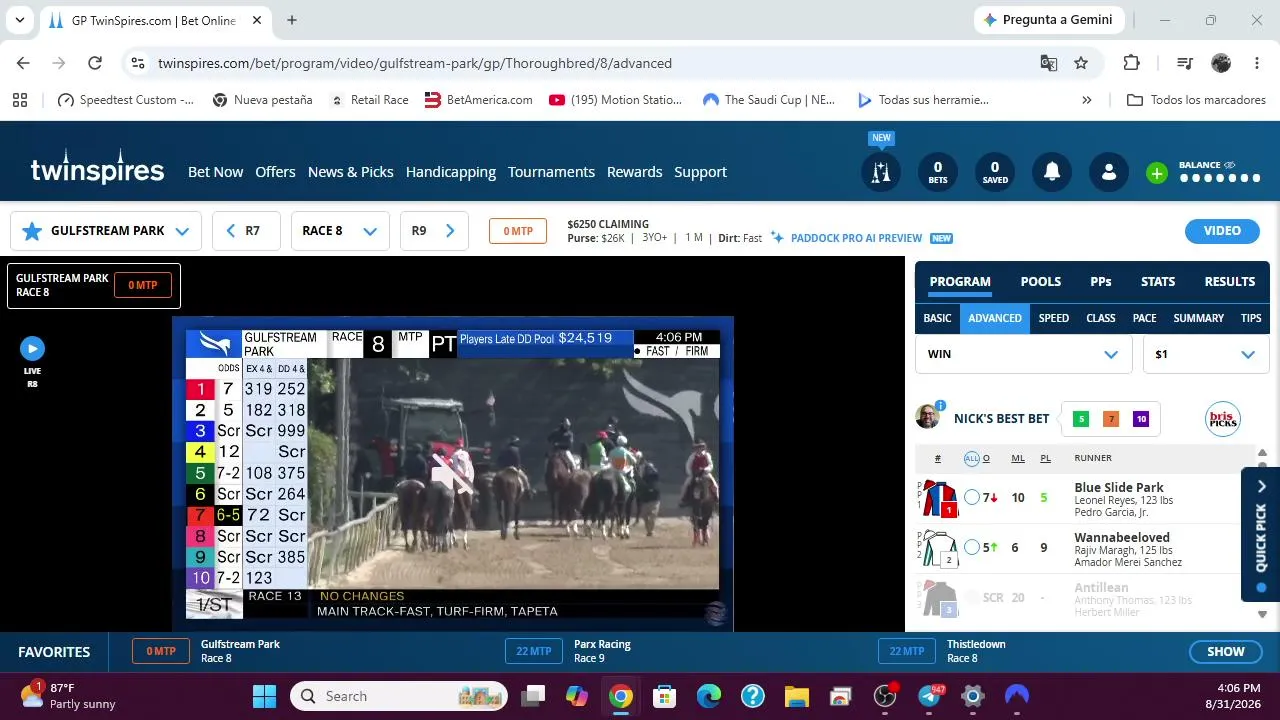Screen dimensions: 1280x720
Task: Click Nick's orange number 7 pick
Action: click(1111, 419)
